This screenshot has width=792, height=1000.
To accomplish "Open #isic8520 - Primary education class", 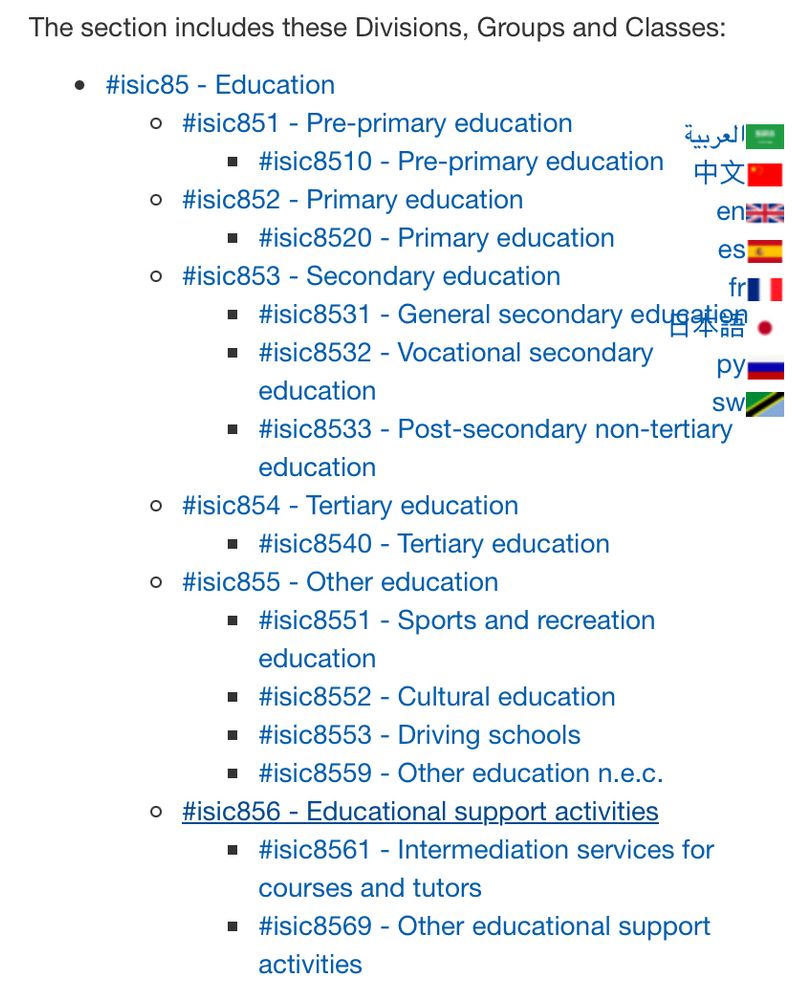I will tap(436, 239).
